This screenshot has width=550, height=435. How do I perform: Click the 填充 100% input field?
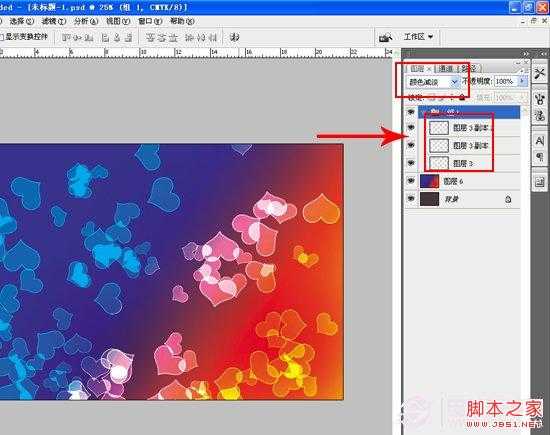(505, 98)
